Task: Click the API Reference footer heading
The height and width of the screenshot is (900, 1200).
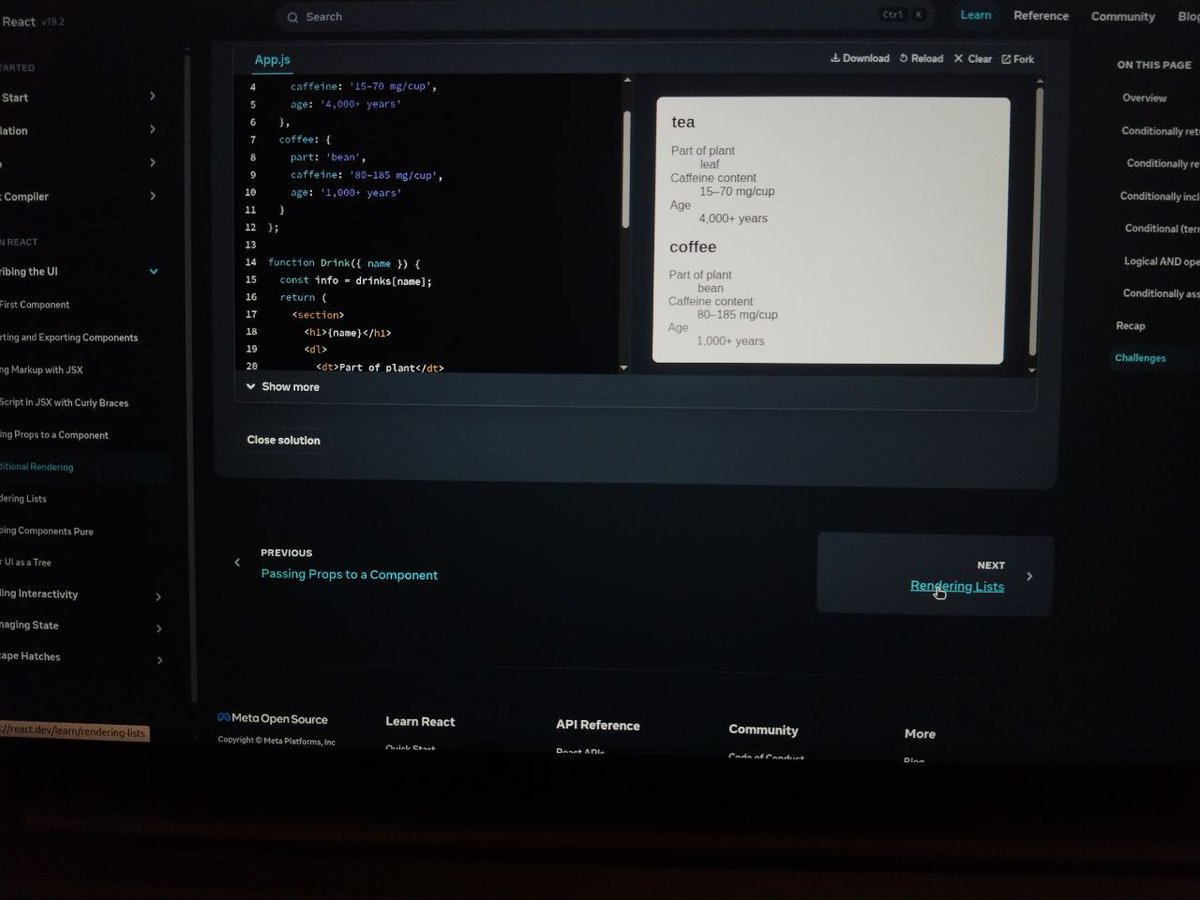Action: click(598, 726)
